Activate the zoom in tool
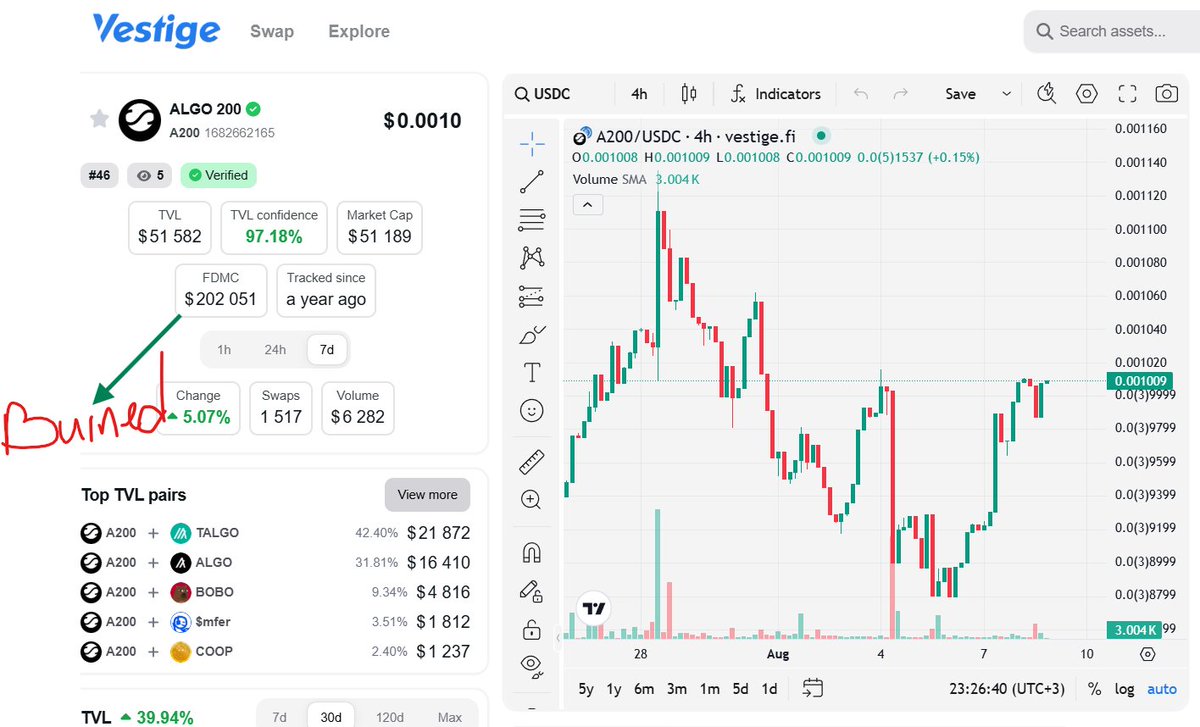The height and width of the screenshot is (727, 1200). [x=532, y=499]
